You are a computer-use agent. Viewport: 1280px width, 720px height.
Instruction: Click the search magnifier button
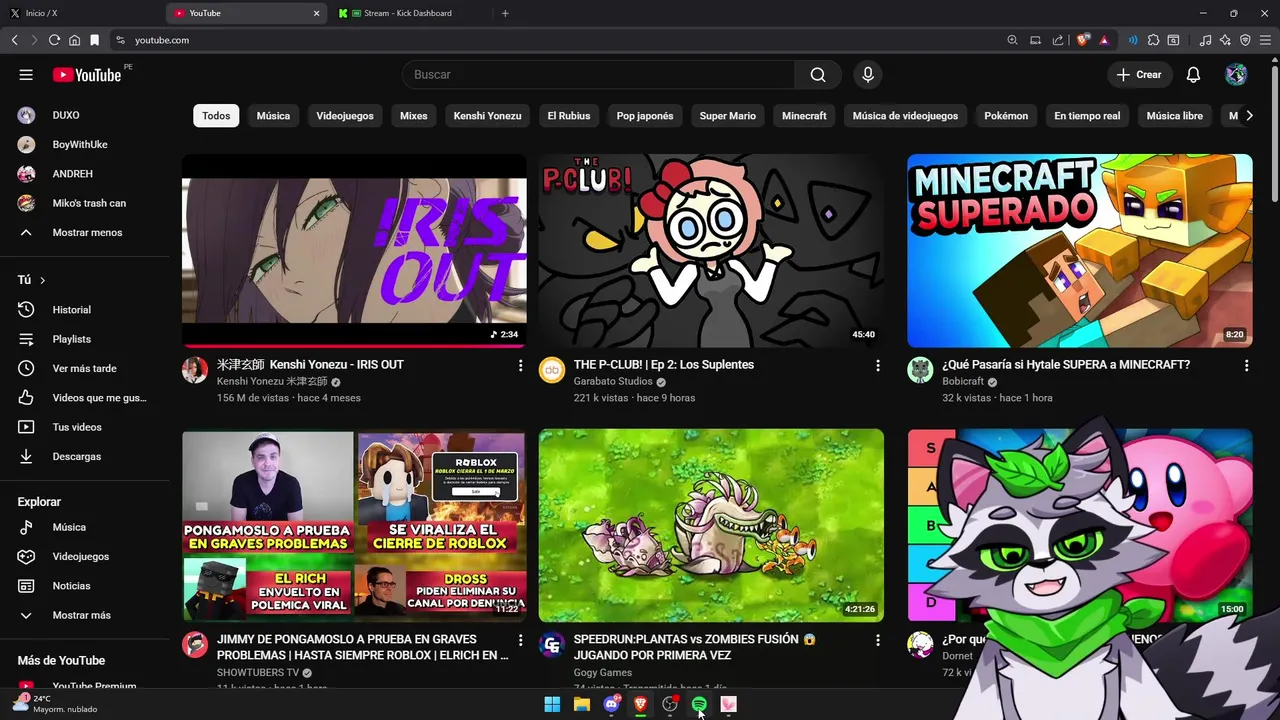pyautogui.click(x=818, y=75)
